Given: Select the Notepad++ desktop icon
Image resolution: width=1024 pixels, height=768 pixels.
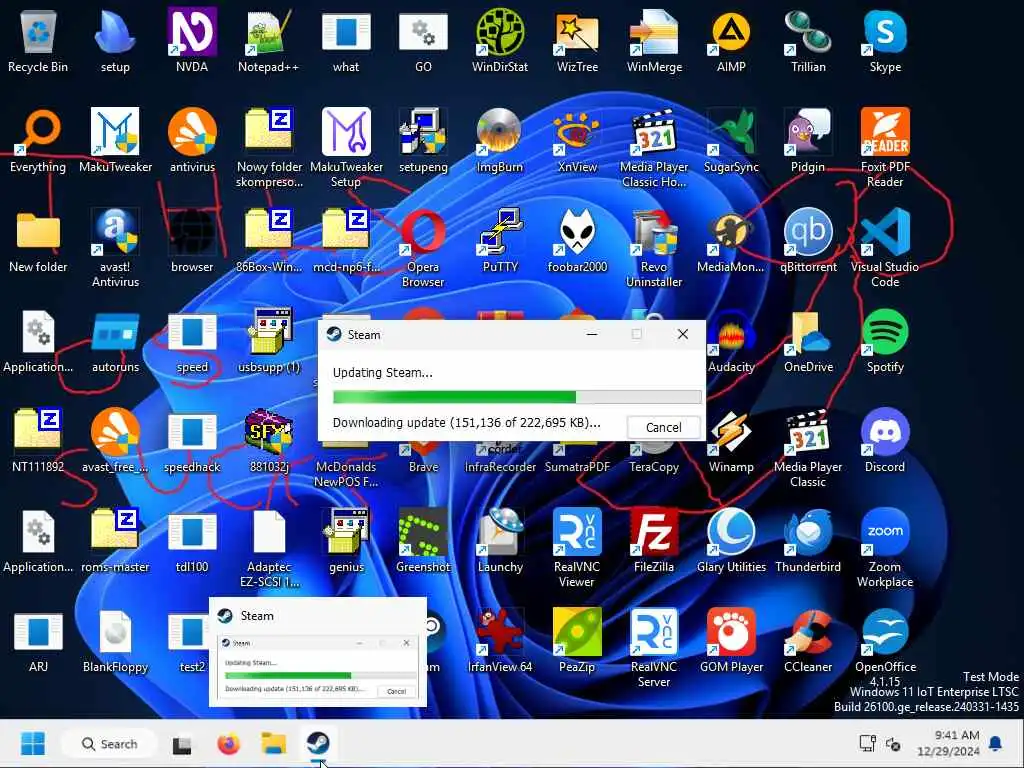Looking at the screenshot, I should 268,41.
